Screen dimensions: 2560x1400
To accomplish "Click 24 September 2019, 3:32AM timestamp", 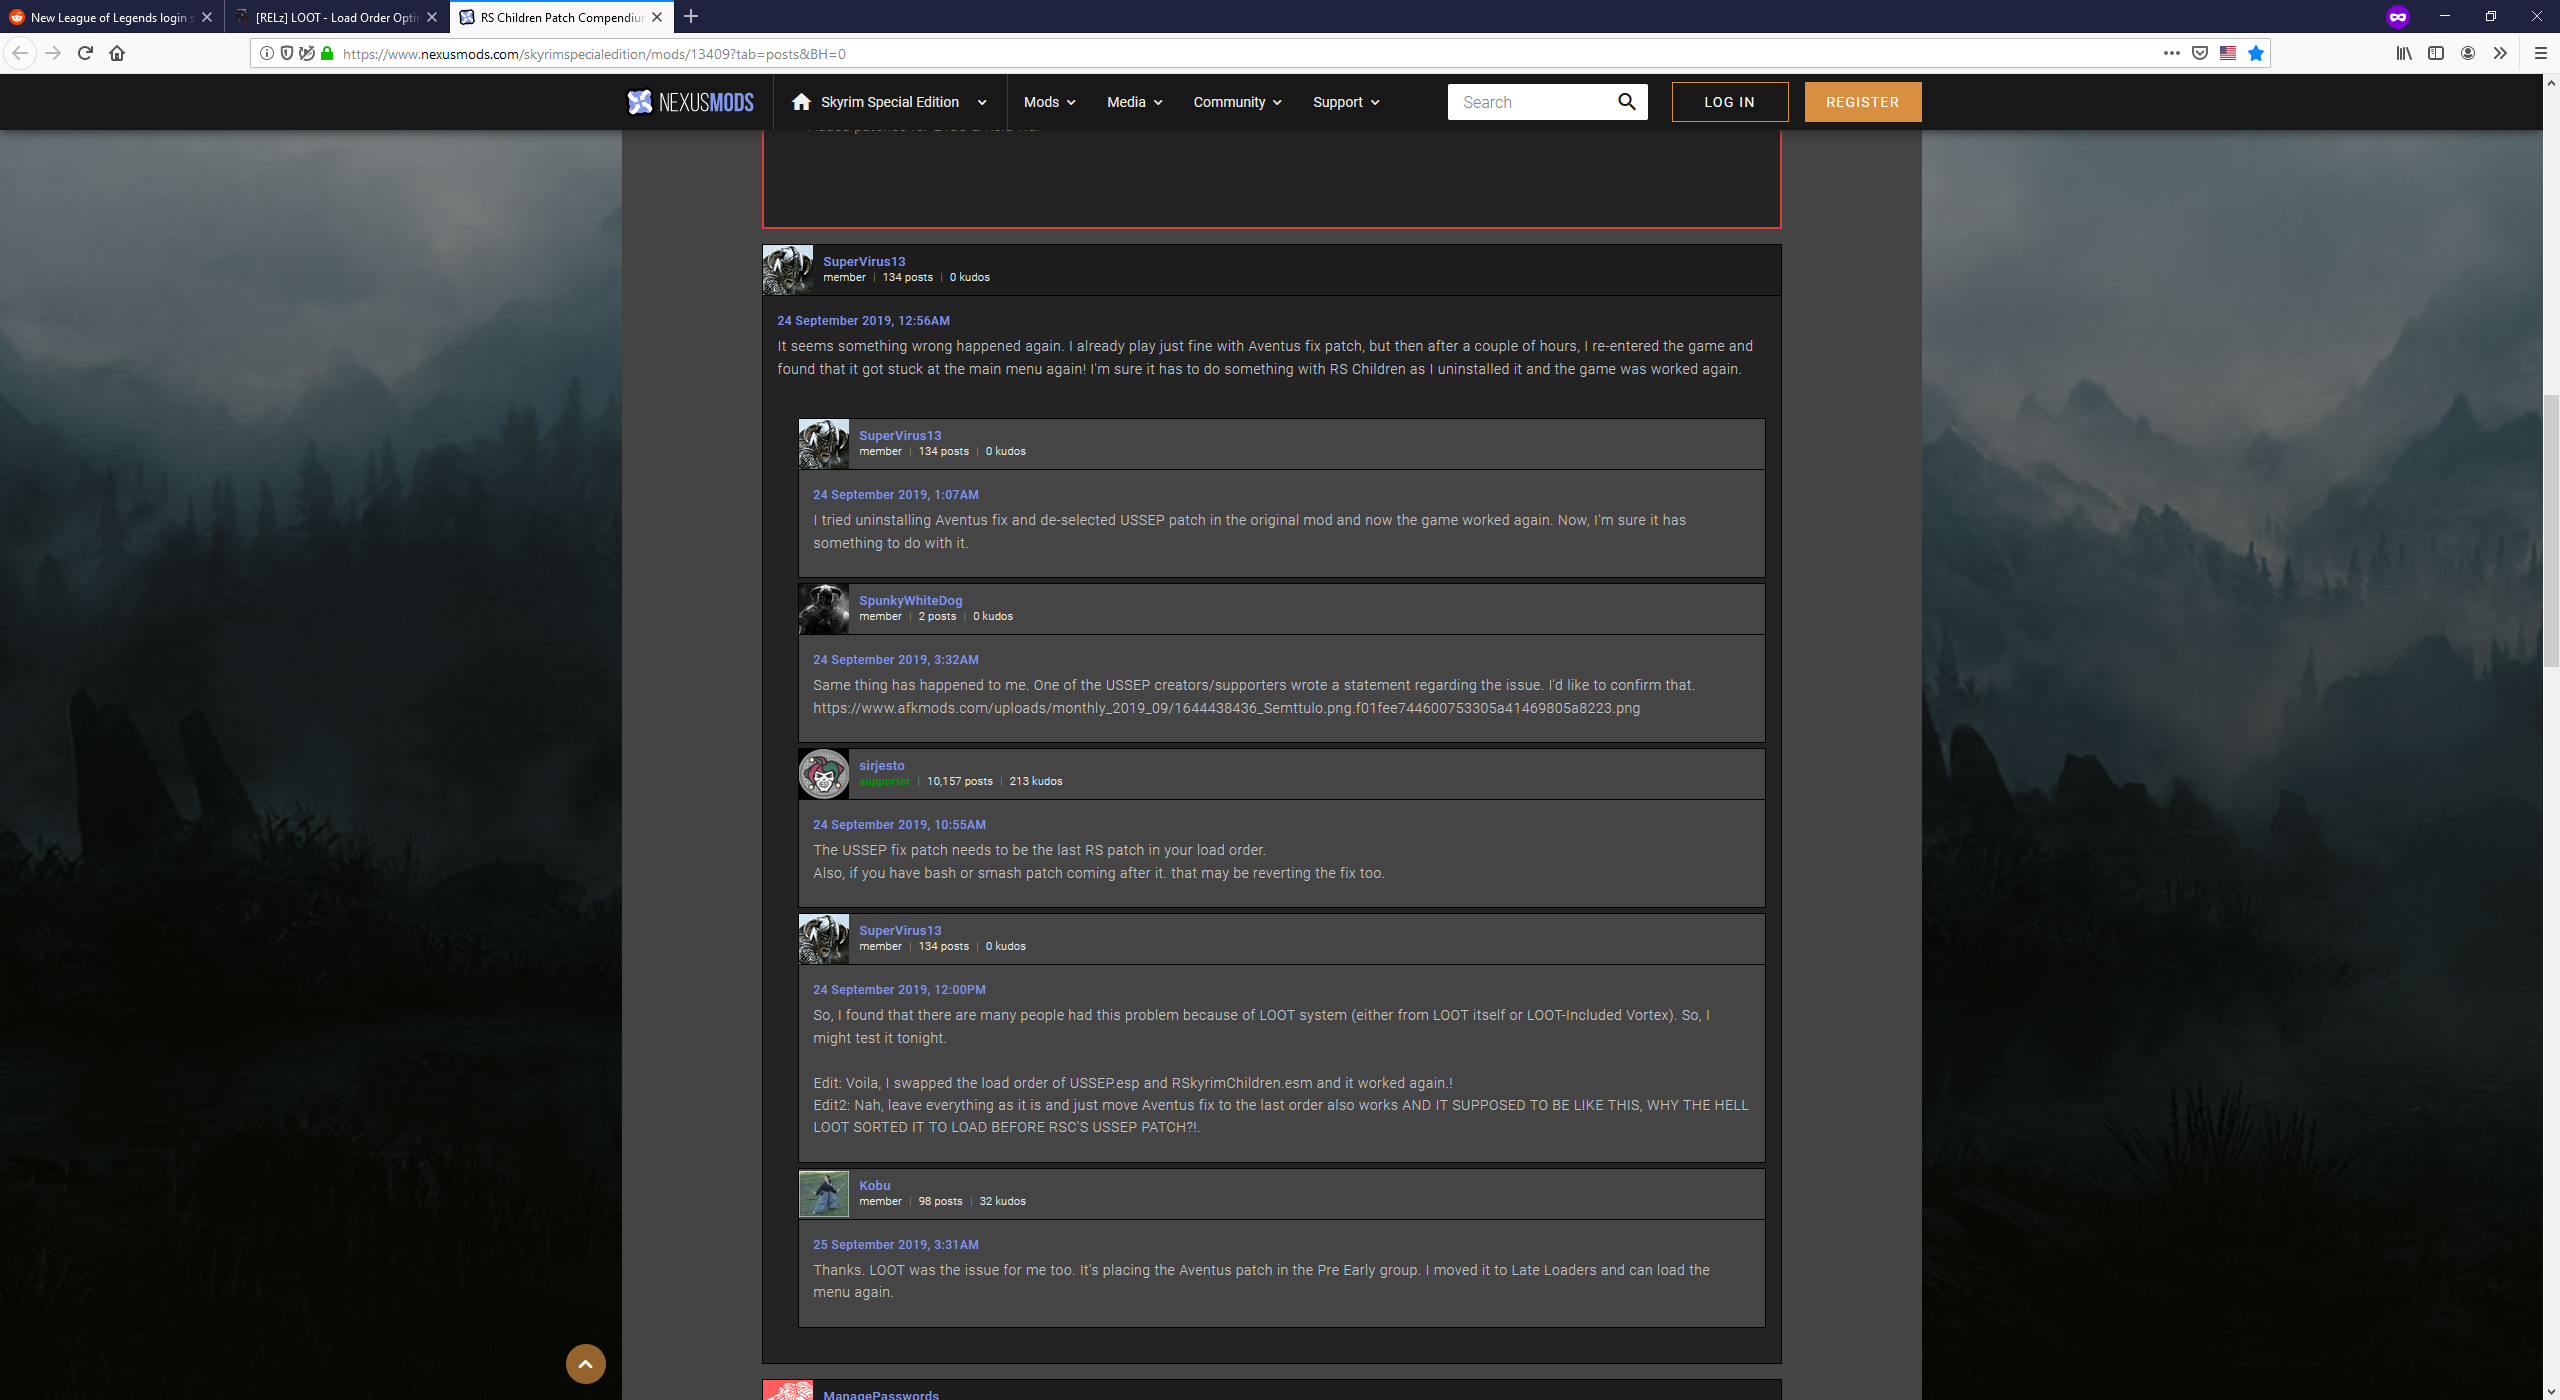I will pyautogui.click(x=895, y=659).
